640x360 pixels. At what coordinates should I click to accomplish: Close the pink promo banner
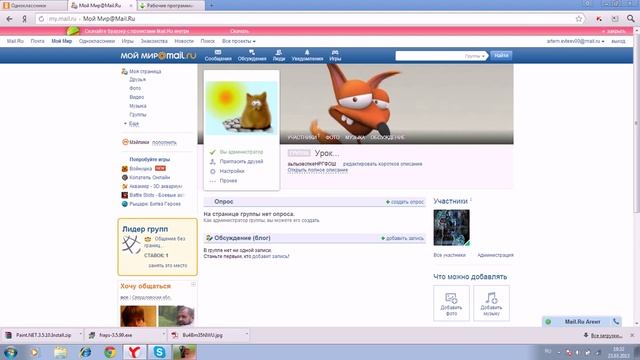614,31
